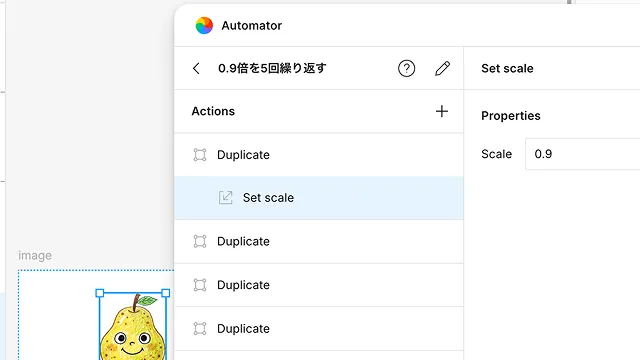Click the Automator title text

coord(251,26)
